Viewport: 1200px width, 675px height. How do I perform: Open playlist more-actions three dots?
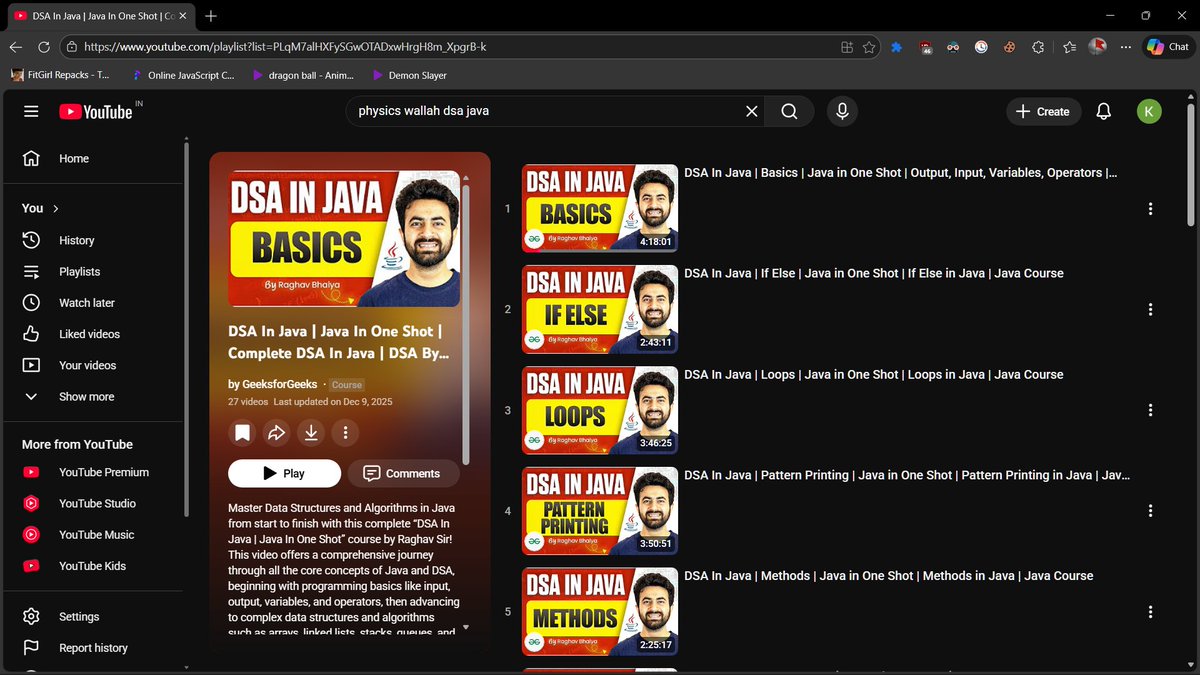(x=345, y=433)
